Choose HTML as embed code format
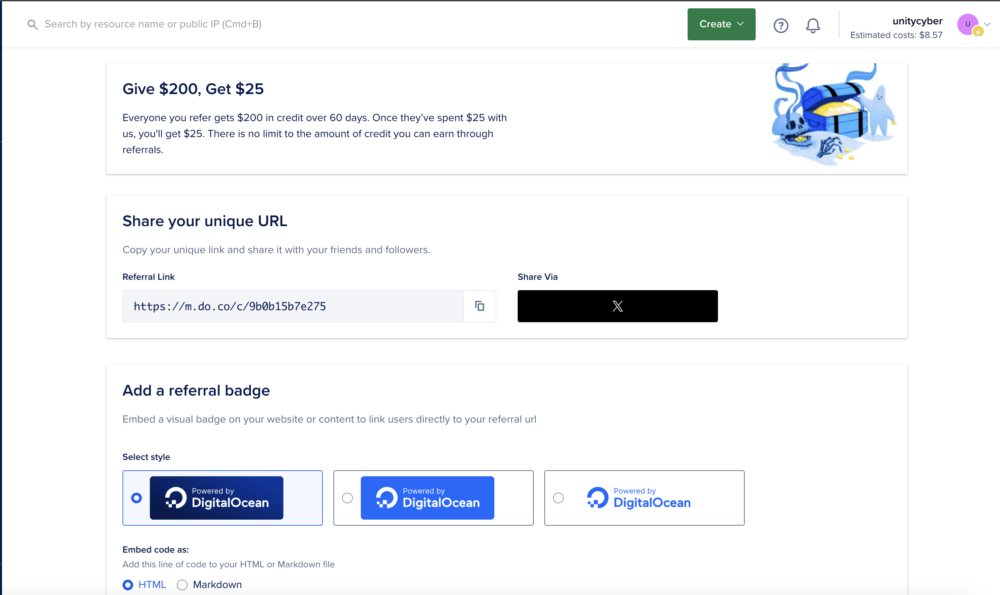The width and height of the screenshot is (1000, 595). pos(128,585)
